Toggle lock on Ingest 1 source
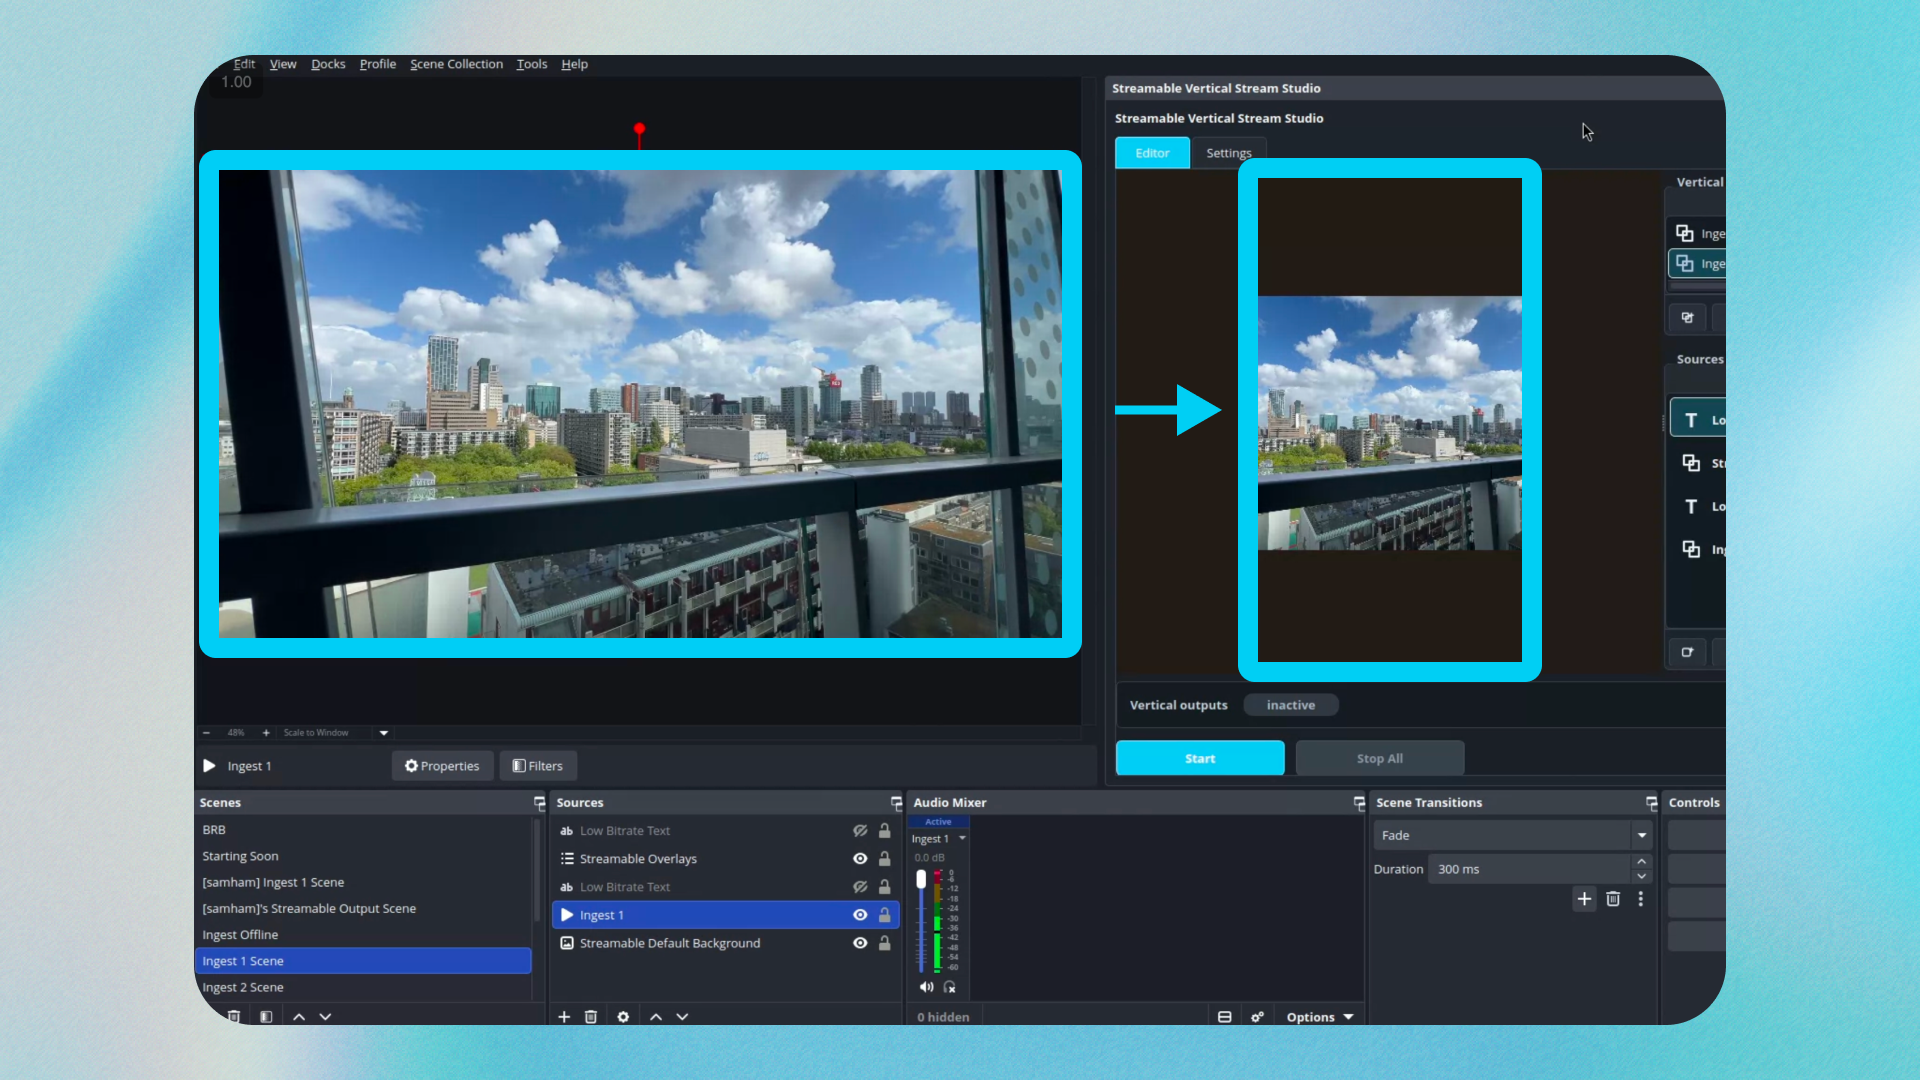Screen dimensions: 1920x1080 (885, 915)
